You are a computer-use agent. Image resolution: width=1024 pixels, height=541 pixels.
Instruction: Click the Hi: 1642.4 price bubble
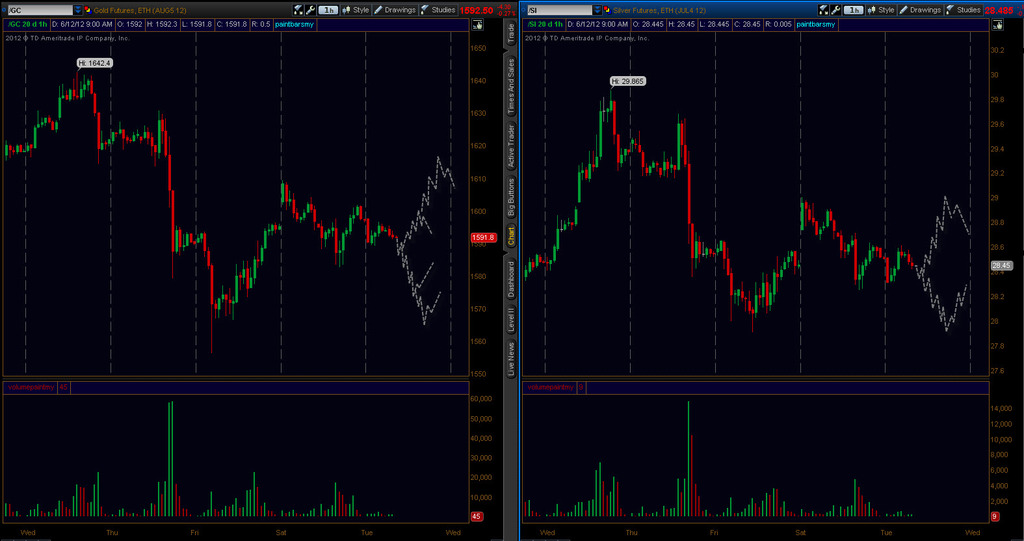pyautogui.click(x=95, y=63)
